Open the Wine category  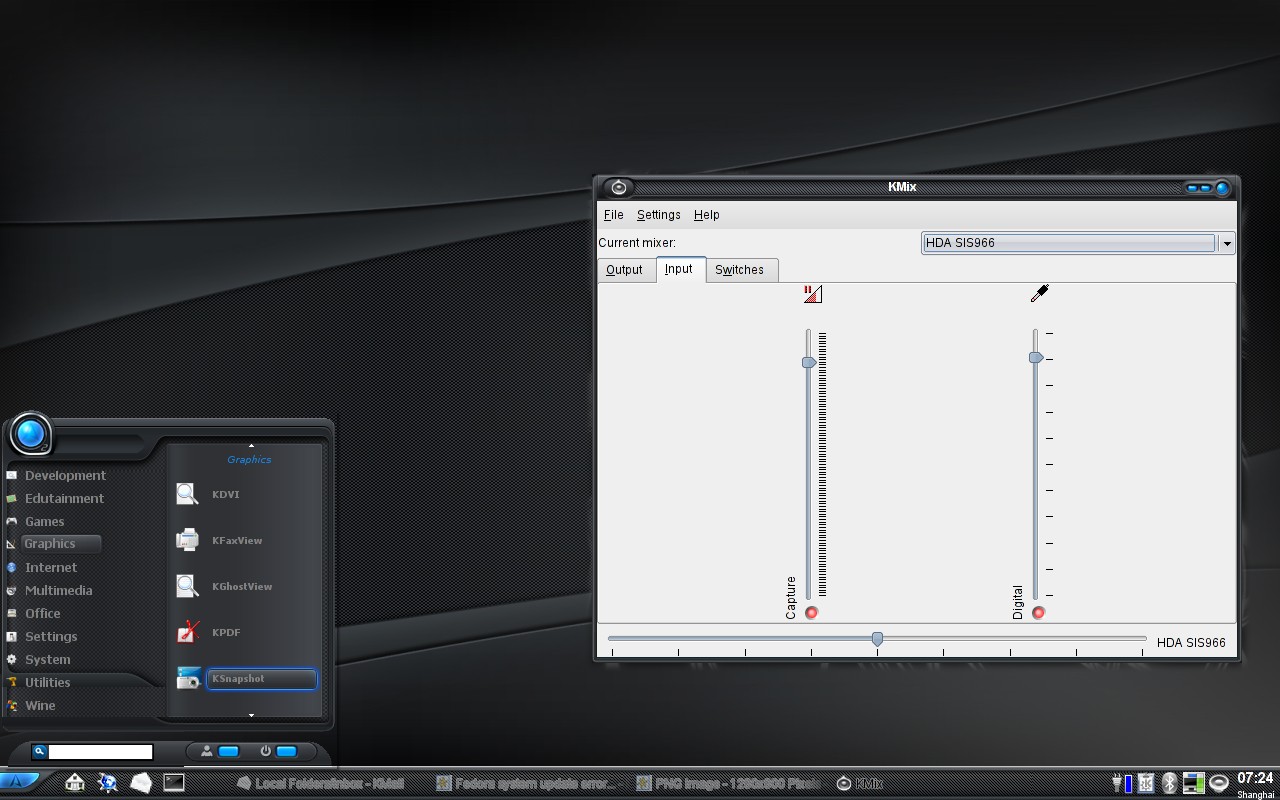[40, 705]
